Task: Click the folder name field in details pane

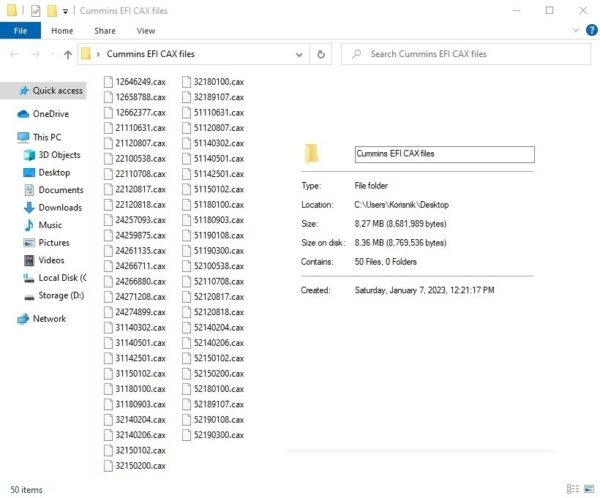Action: click(x=445, y=154)
